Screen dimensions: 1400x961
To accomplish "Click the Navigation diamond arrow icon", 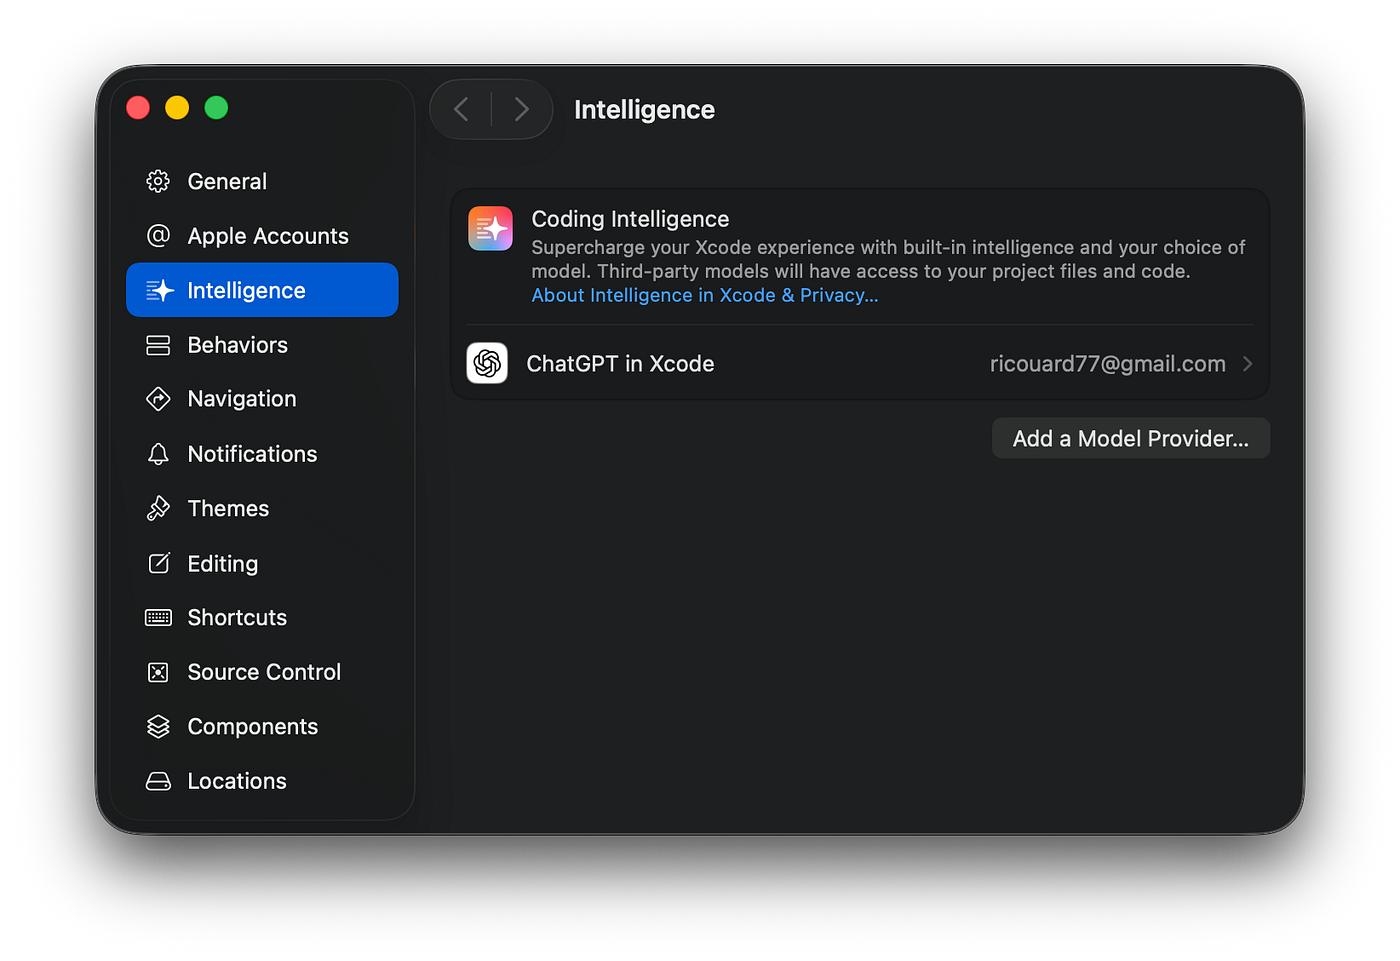I will point(158,399).
